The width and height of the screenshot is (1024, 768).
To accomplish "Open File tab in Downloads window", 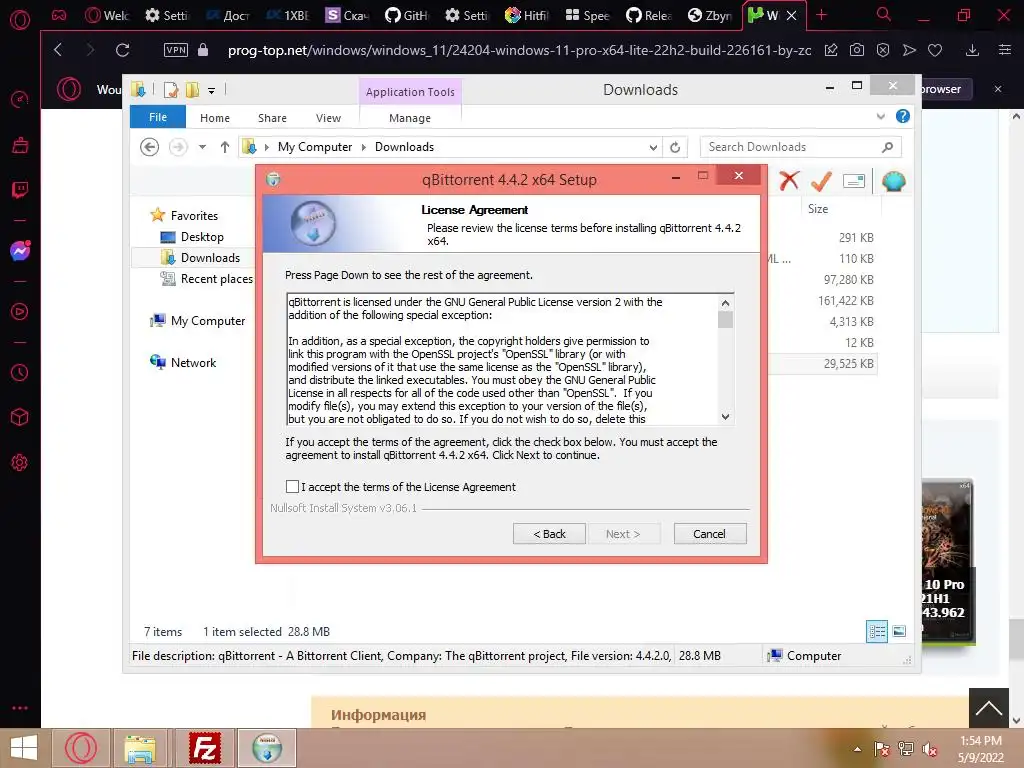I will [157, 117].
